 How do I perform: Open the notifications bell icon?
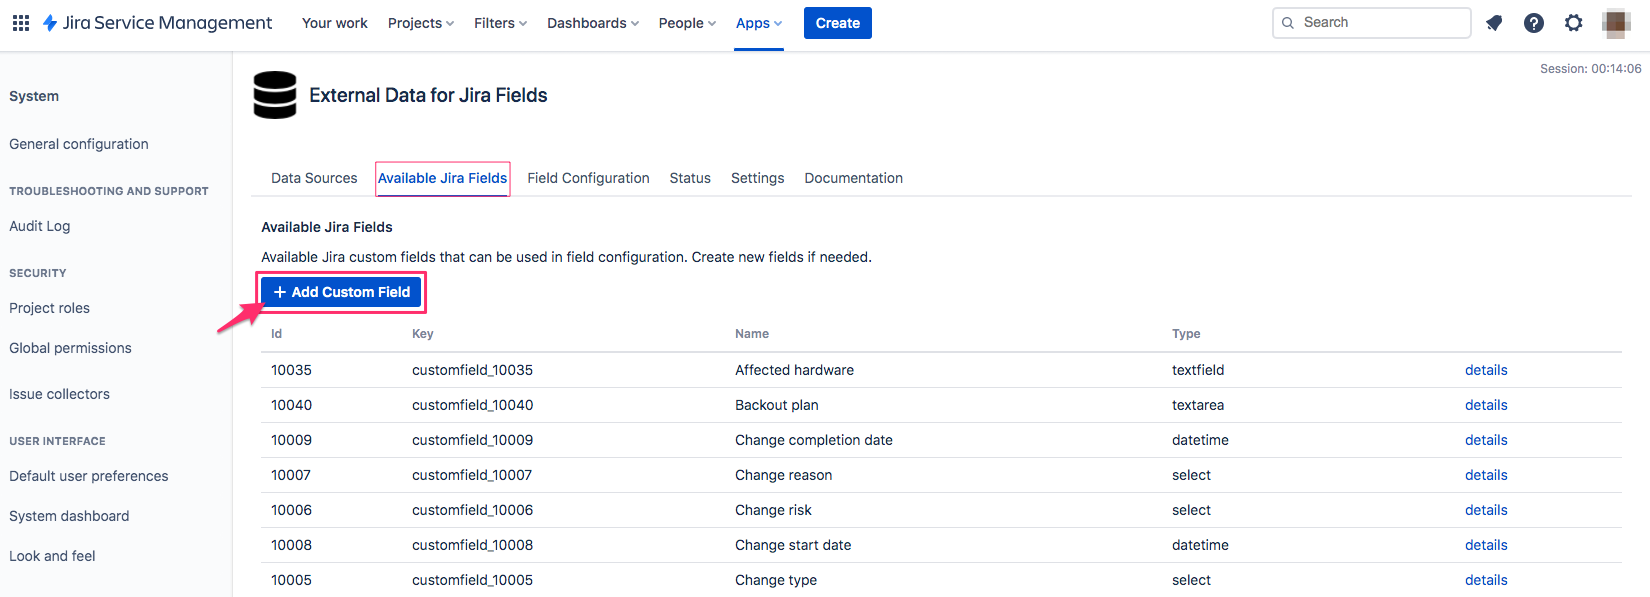pyautogui.click(x=1494, y=23)
